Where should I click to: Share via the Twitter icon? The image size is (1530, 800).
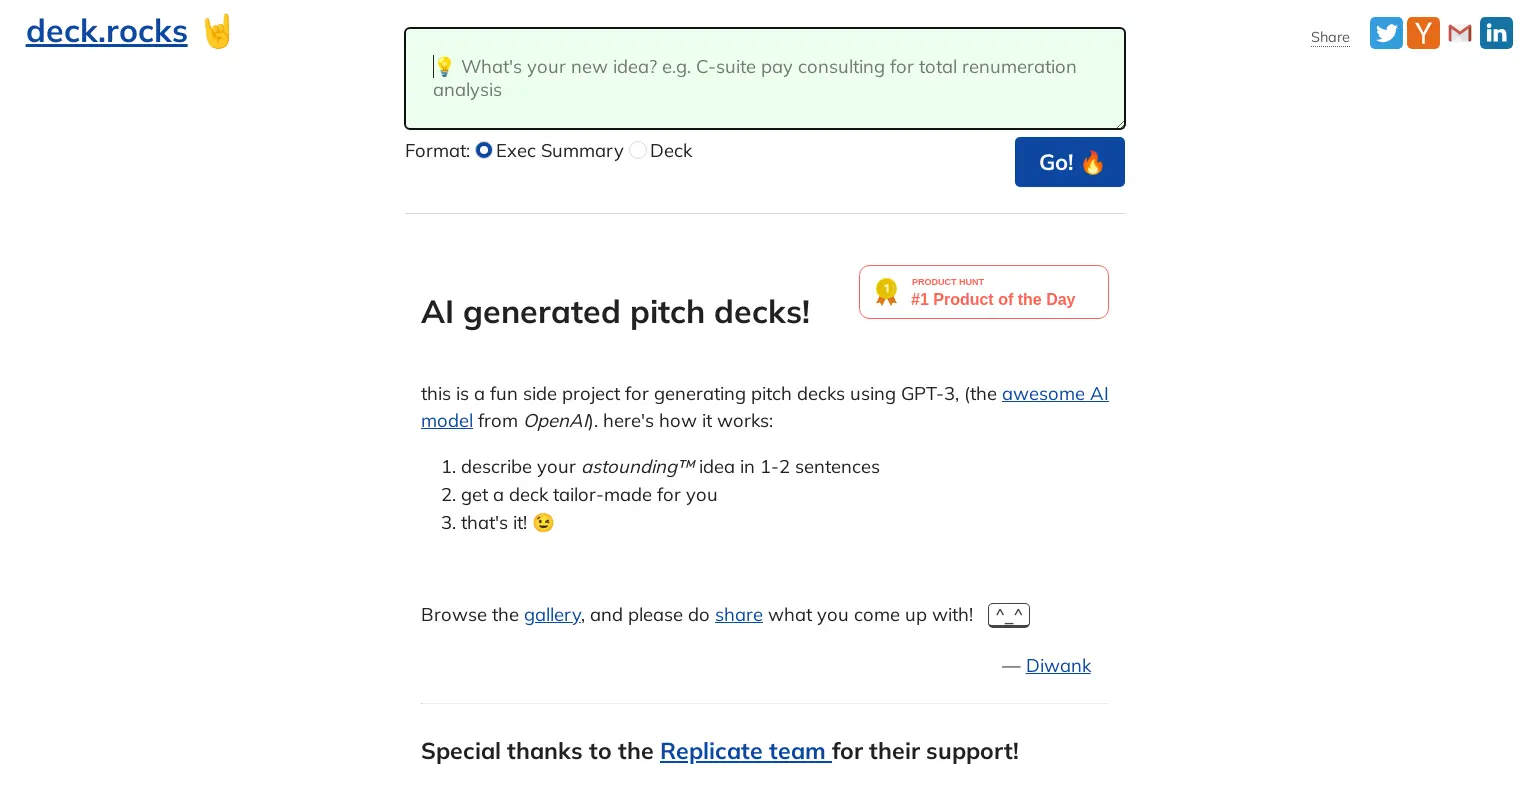pyautogui.click(x=1386, y=32)
